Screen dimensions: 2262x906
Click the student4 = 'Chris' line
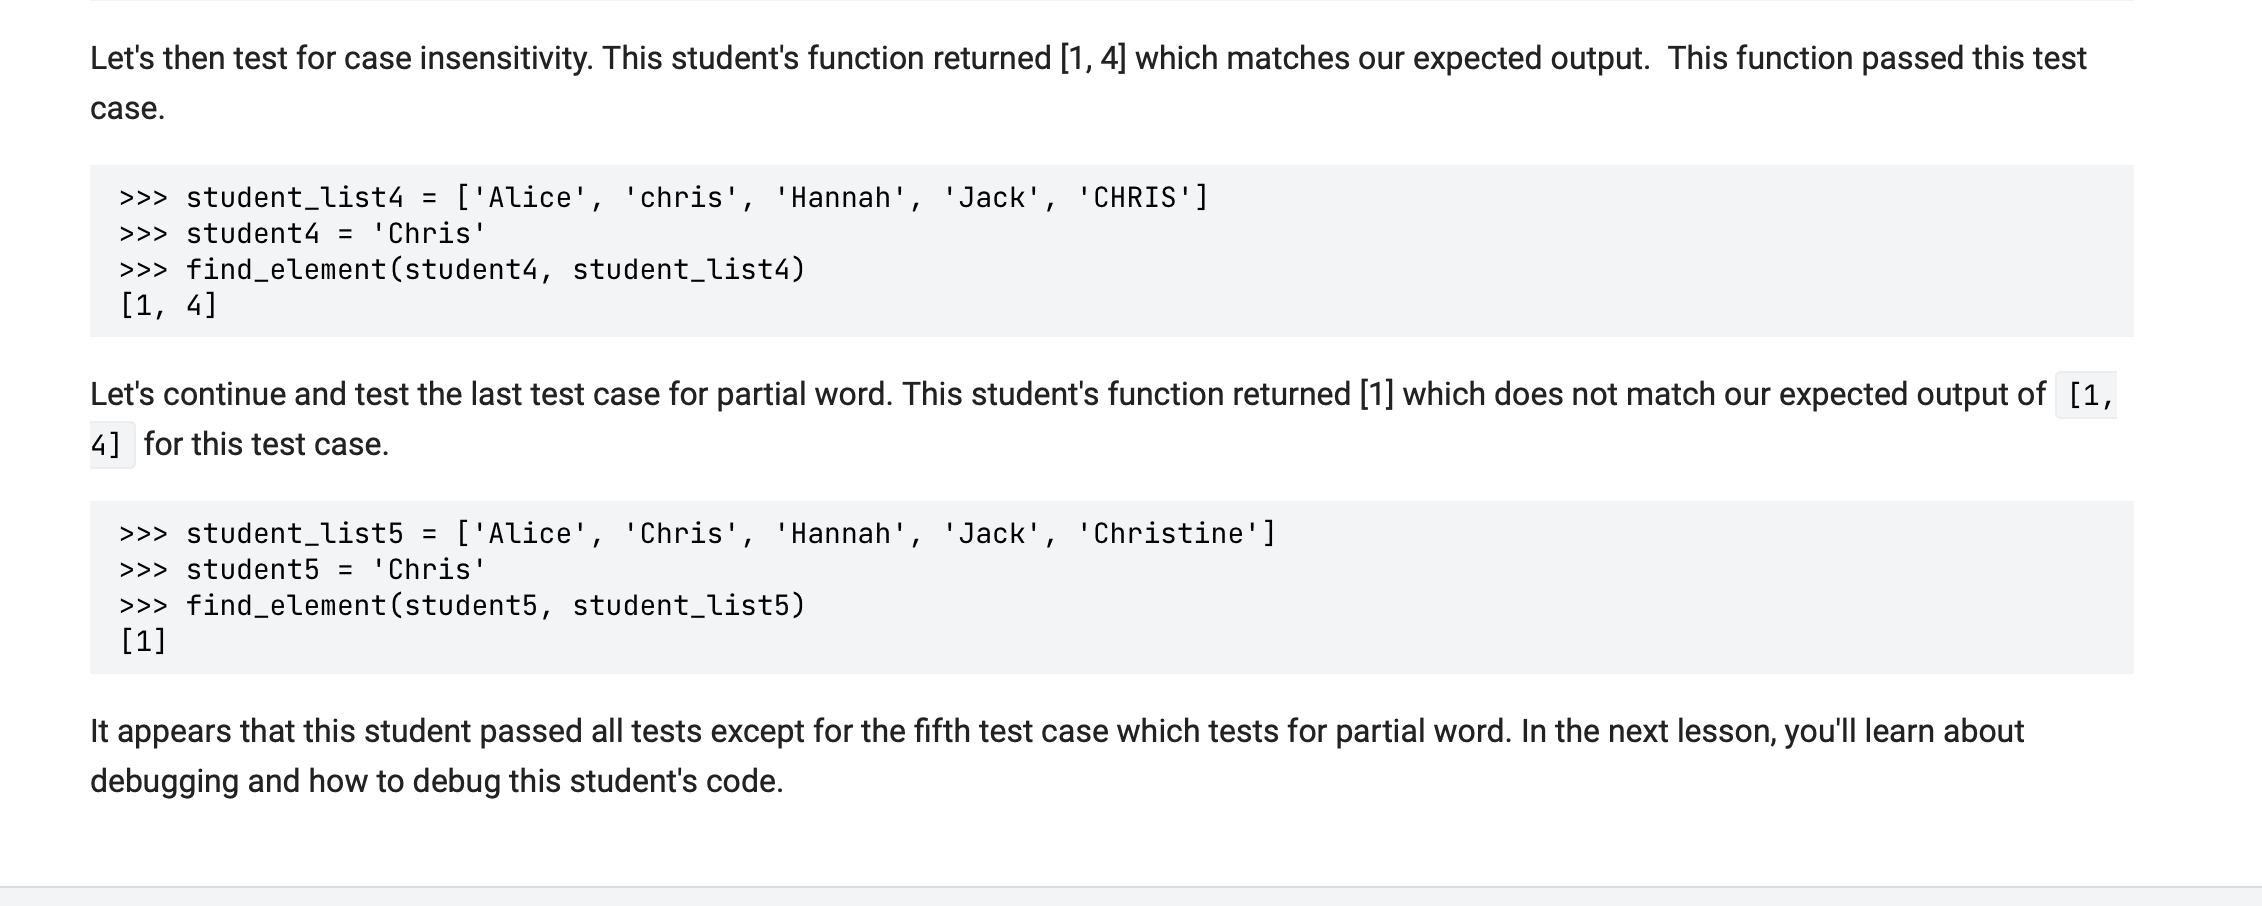click(302, 234)
